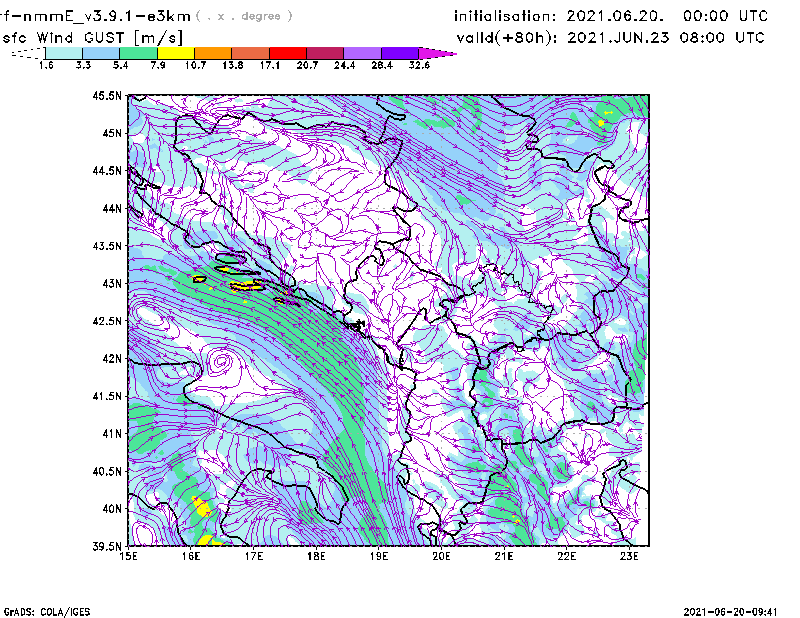This screenshot has height=618, width=800.
Task: Click the latitude label 44.5N
Action: (107, 170)
